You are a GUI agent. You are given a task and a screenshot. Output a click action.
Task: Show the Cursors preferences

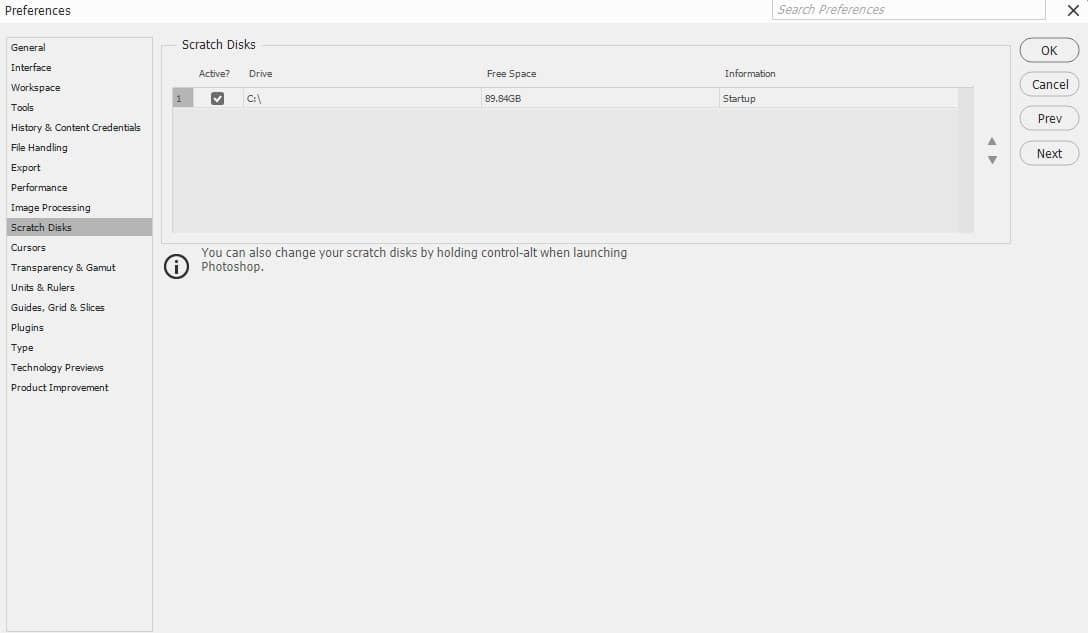tap(28, 247)
